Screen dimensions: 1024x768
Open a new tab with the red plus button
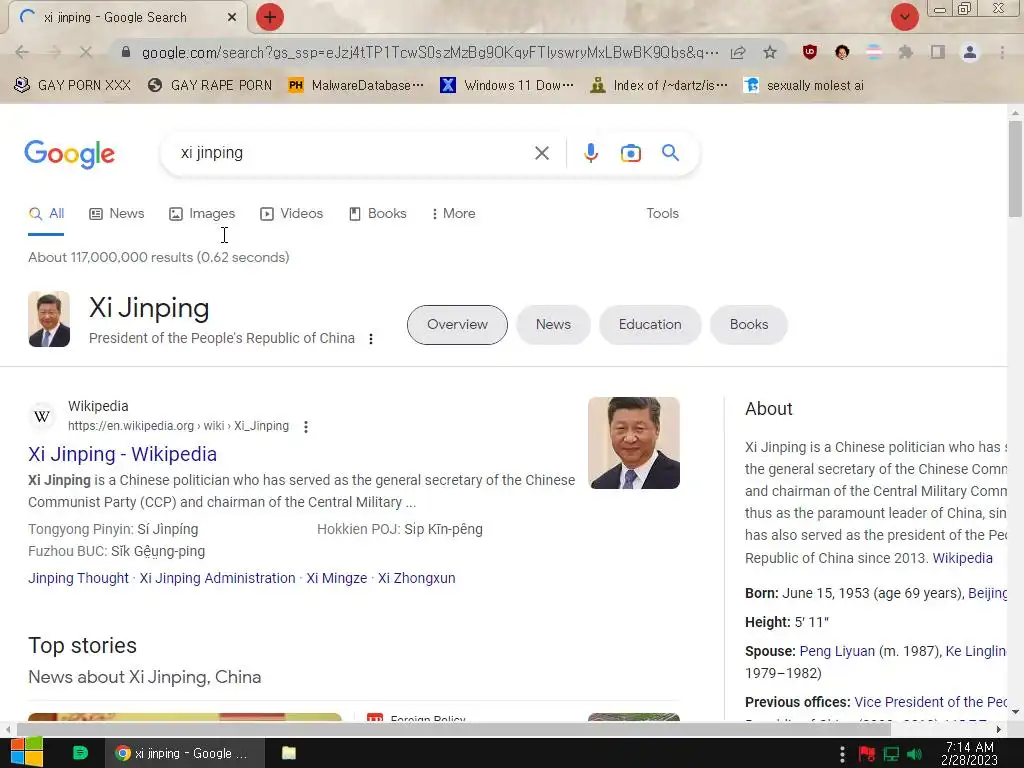pyautogui.click(x=270, y=17)
